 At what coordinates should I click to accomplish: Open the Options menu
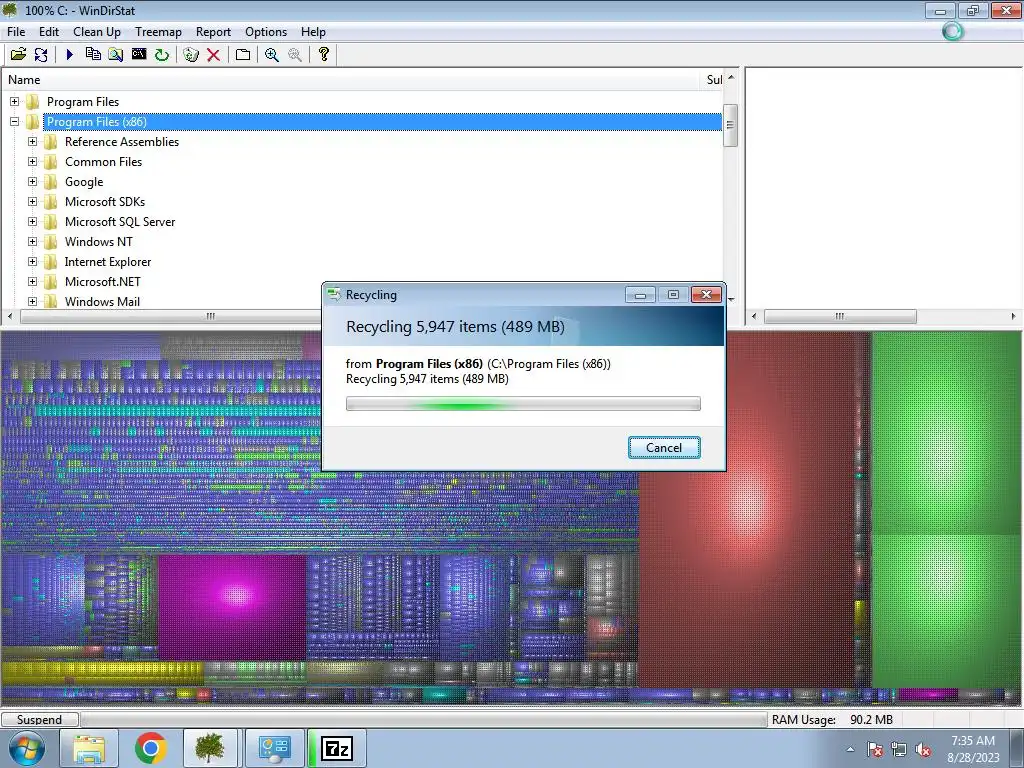(266, 31)
